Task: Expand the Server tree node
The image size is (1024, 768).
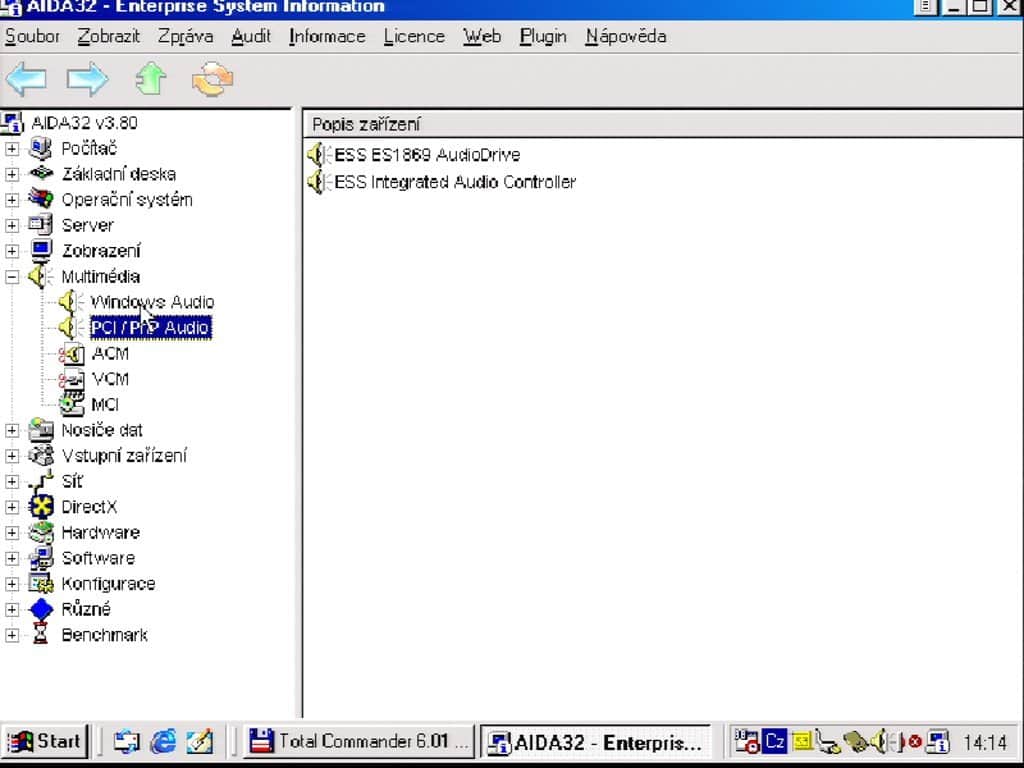Action: pyautogui.click(x=12, y=225)
